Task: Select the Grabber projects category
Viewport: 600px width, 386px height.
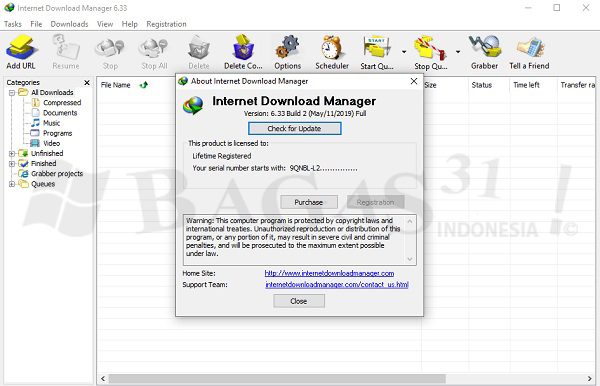Action: pos(51,174)
